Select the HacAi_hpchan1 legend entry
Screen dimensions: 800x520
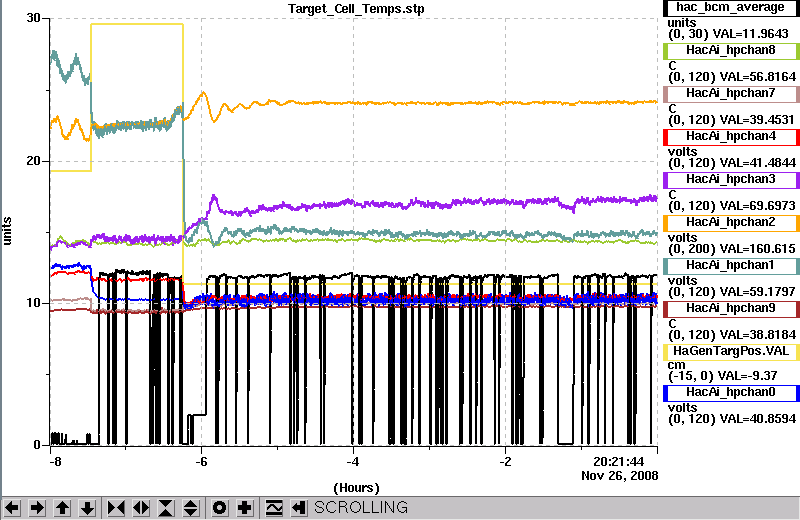coord(731,265)
